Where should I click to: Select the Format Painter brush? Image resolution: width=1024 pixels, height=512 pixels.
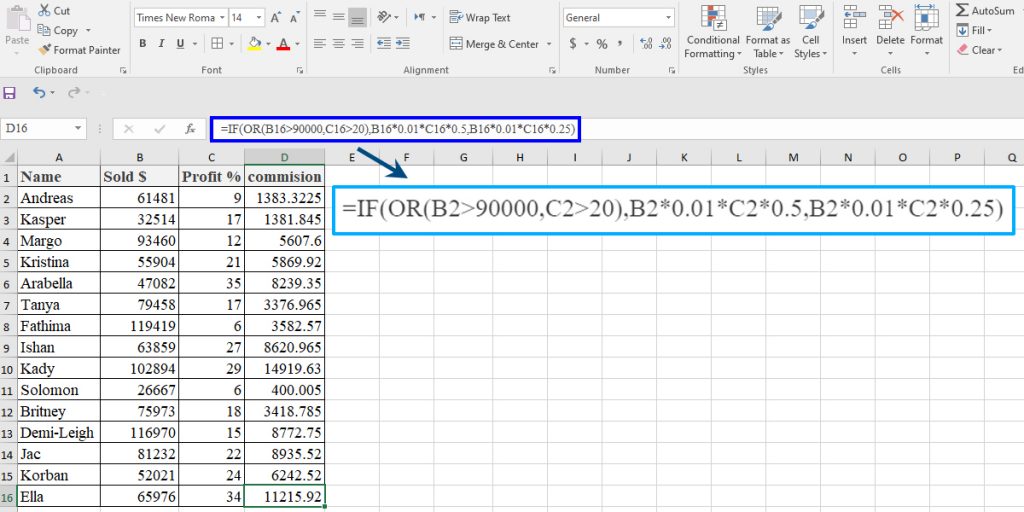coord(44,50)
